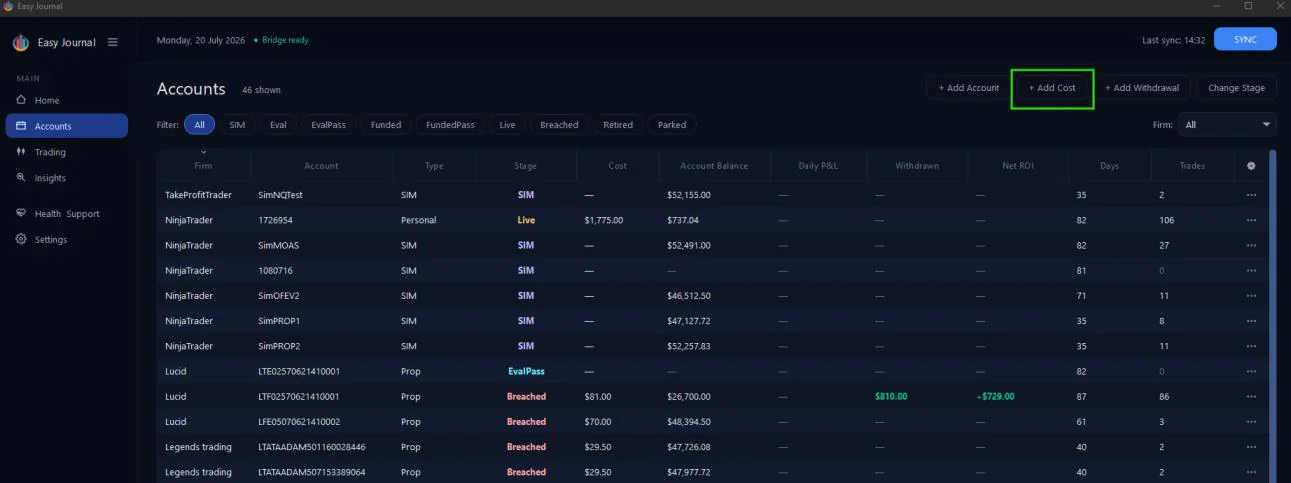Image resolution: width=1291 pixels, height=483 pixels.
Task: Filter accounts by EvalPass
Action: 328,125
